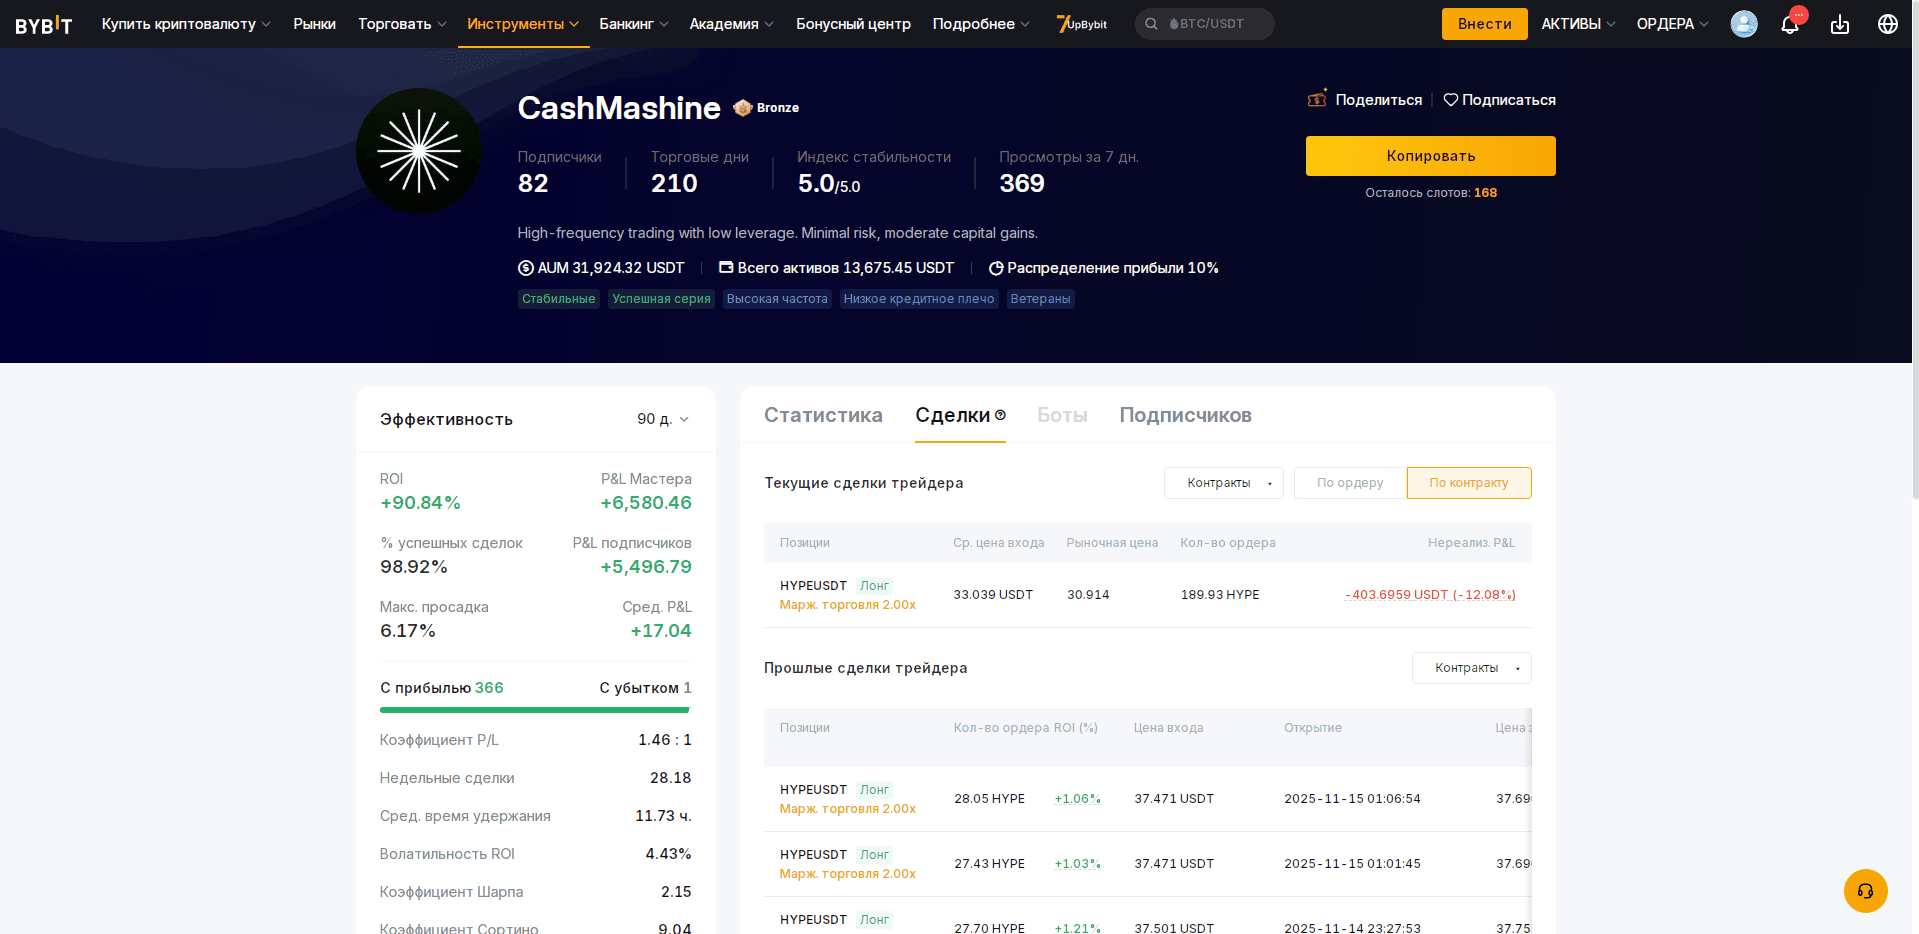
Task: Click the Ветераны tag
Action: click(1040, 299)
